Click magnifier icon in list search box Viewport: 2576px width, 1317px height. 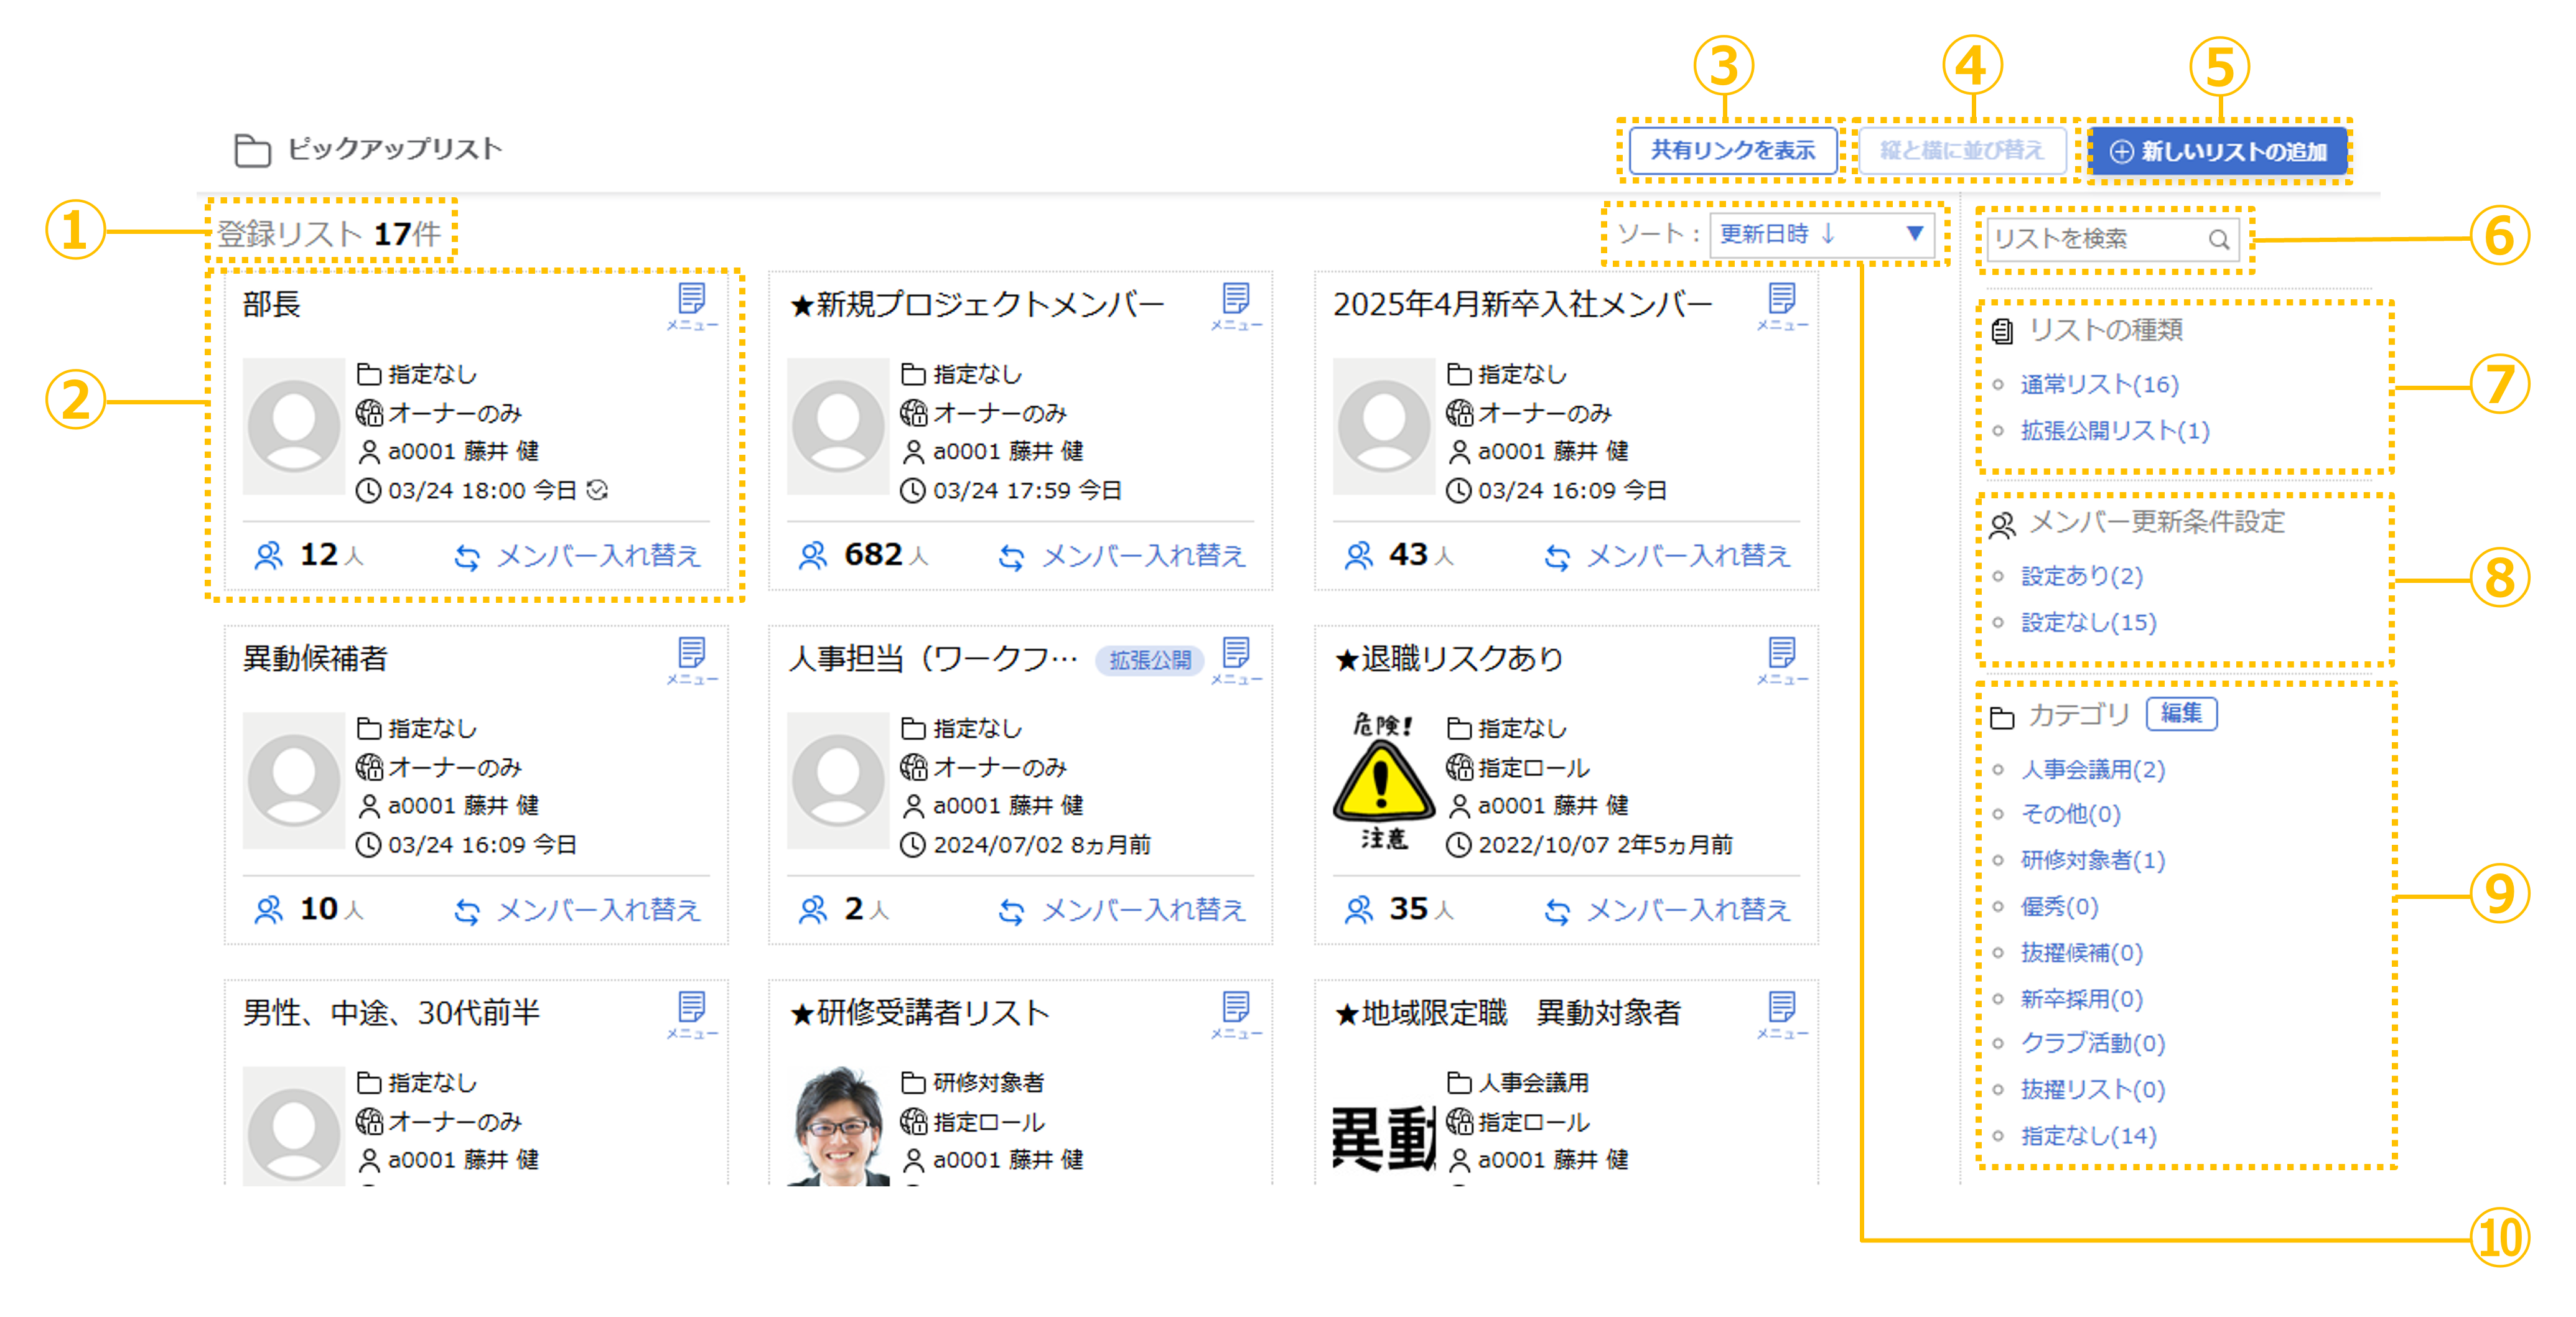pyautogui.click(x=2218, y=239)
